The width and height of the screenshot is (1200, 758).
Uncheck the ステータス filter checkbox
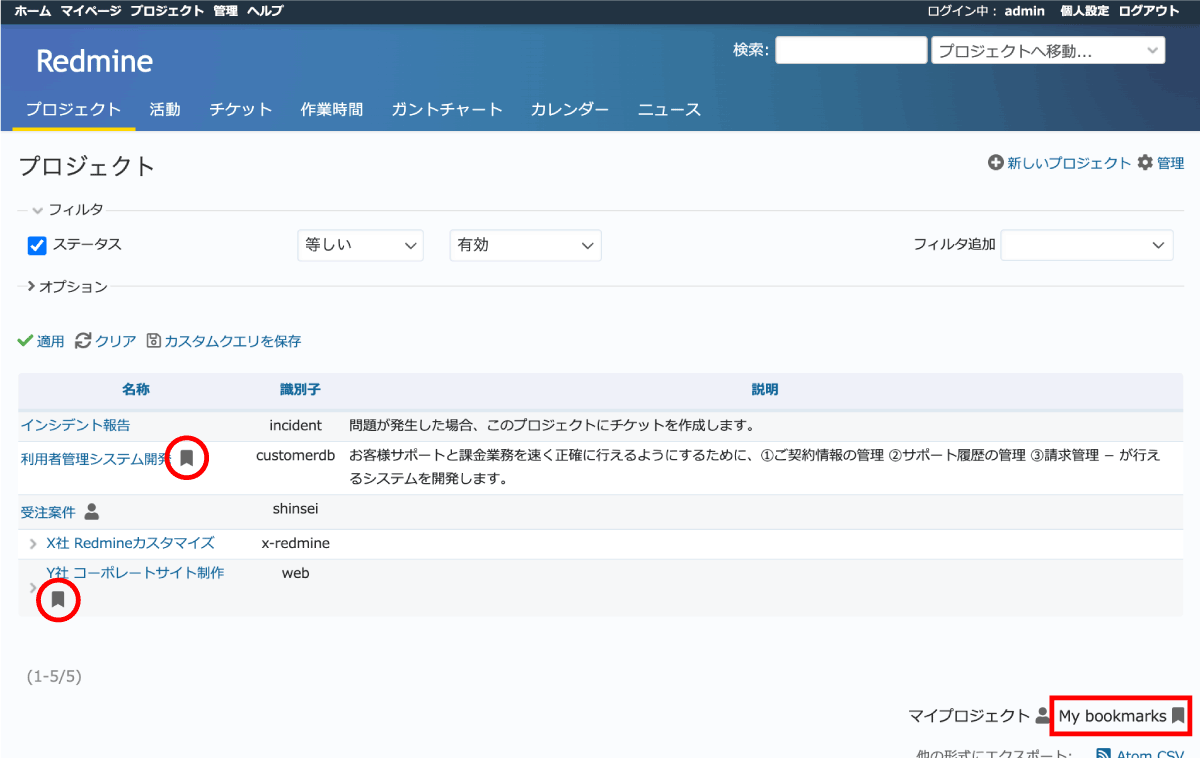tap(37, 245)
